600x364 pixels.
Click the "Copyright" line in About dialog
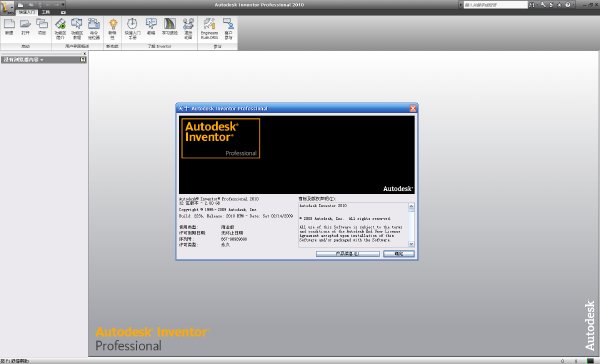(x=218, y=210)
